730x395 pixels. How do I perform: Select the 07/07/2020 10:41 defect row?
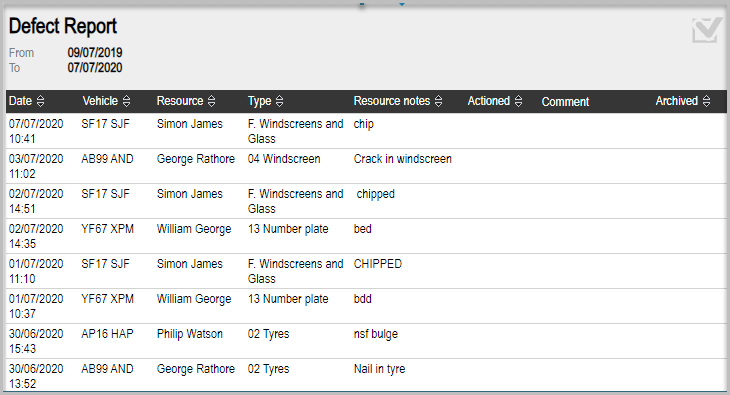366,131
